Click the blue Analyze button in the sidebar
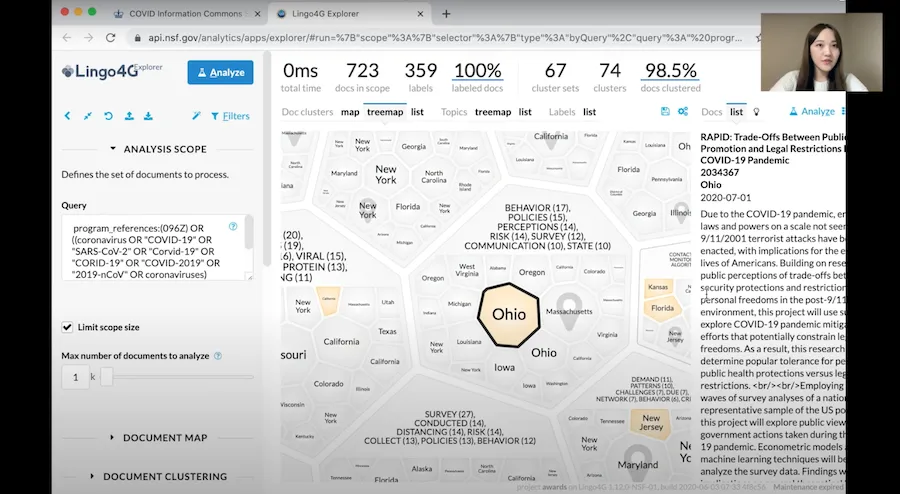This screenshot has height=494, width=900. (x=220, y=72)
